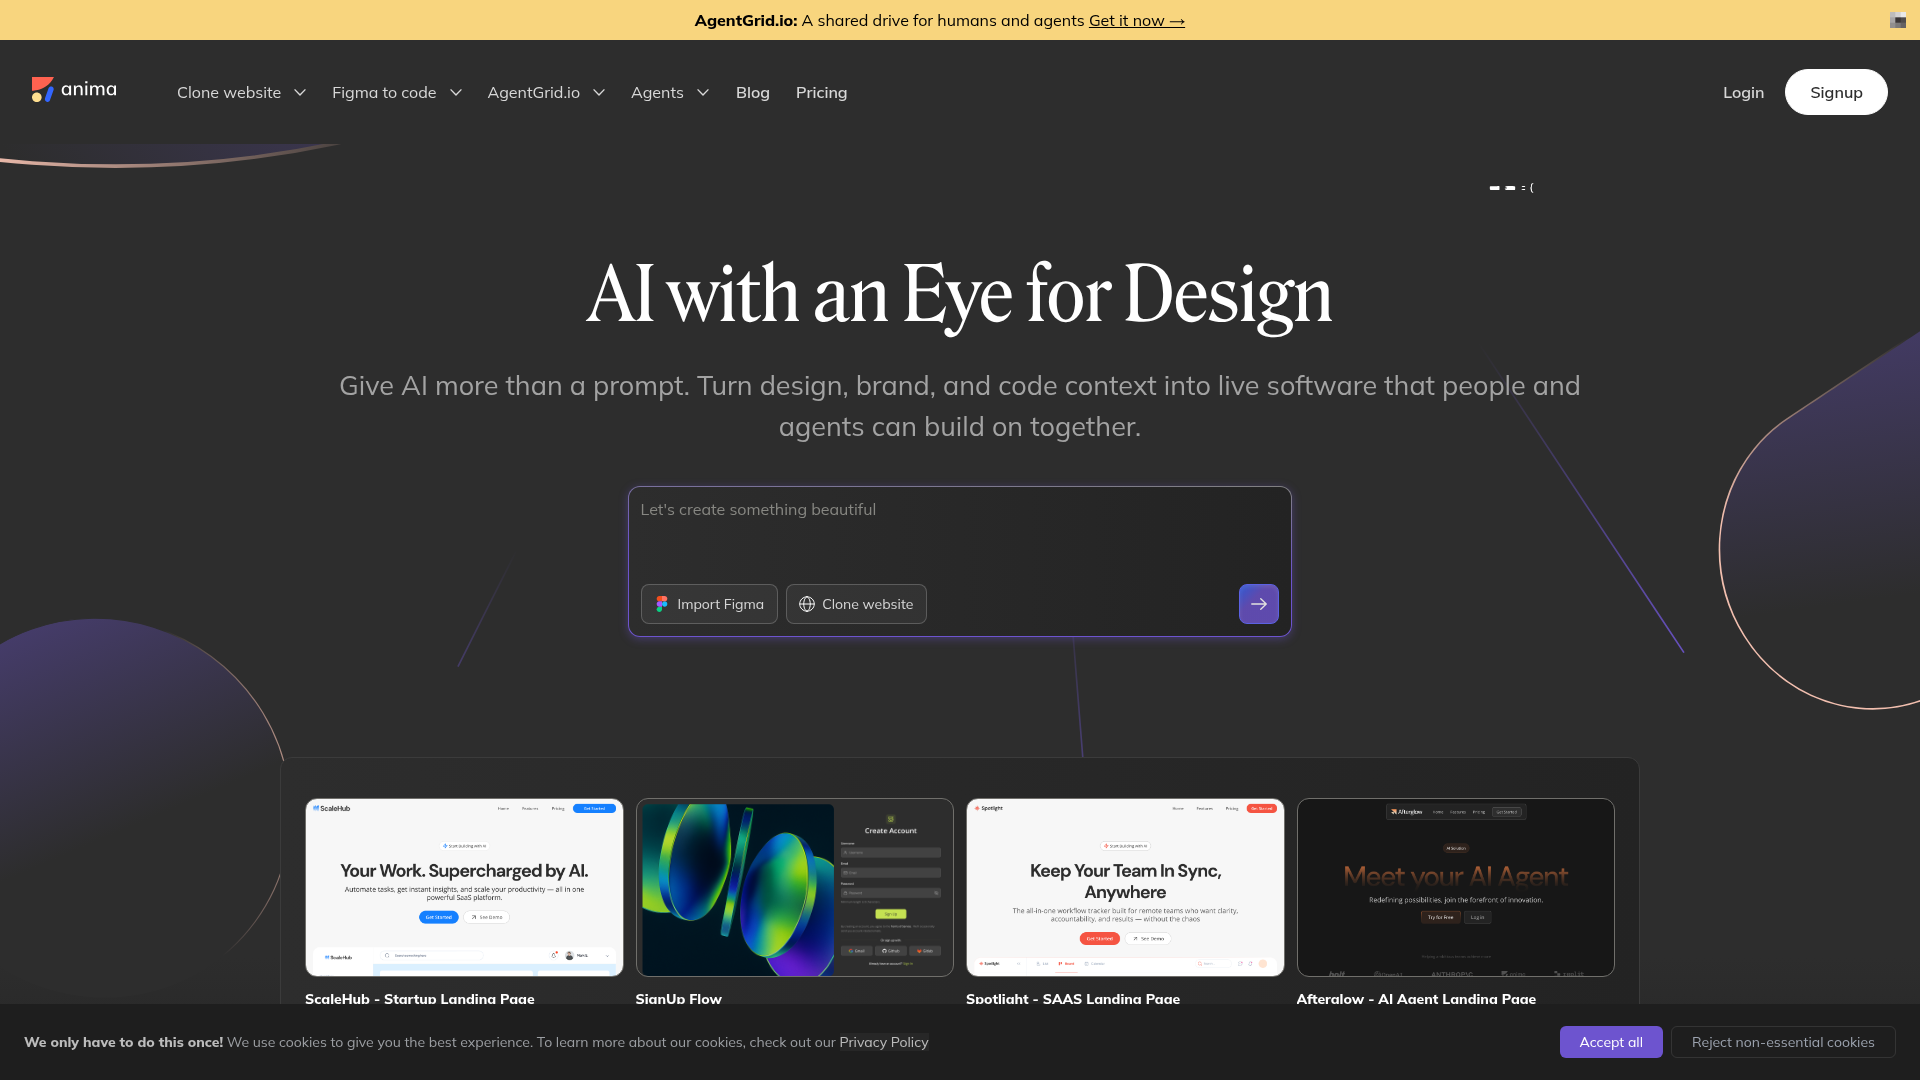
Task: Close the AgentGrid.io announcement banner
Action: point(1897,20)
